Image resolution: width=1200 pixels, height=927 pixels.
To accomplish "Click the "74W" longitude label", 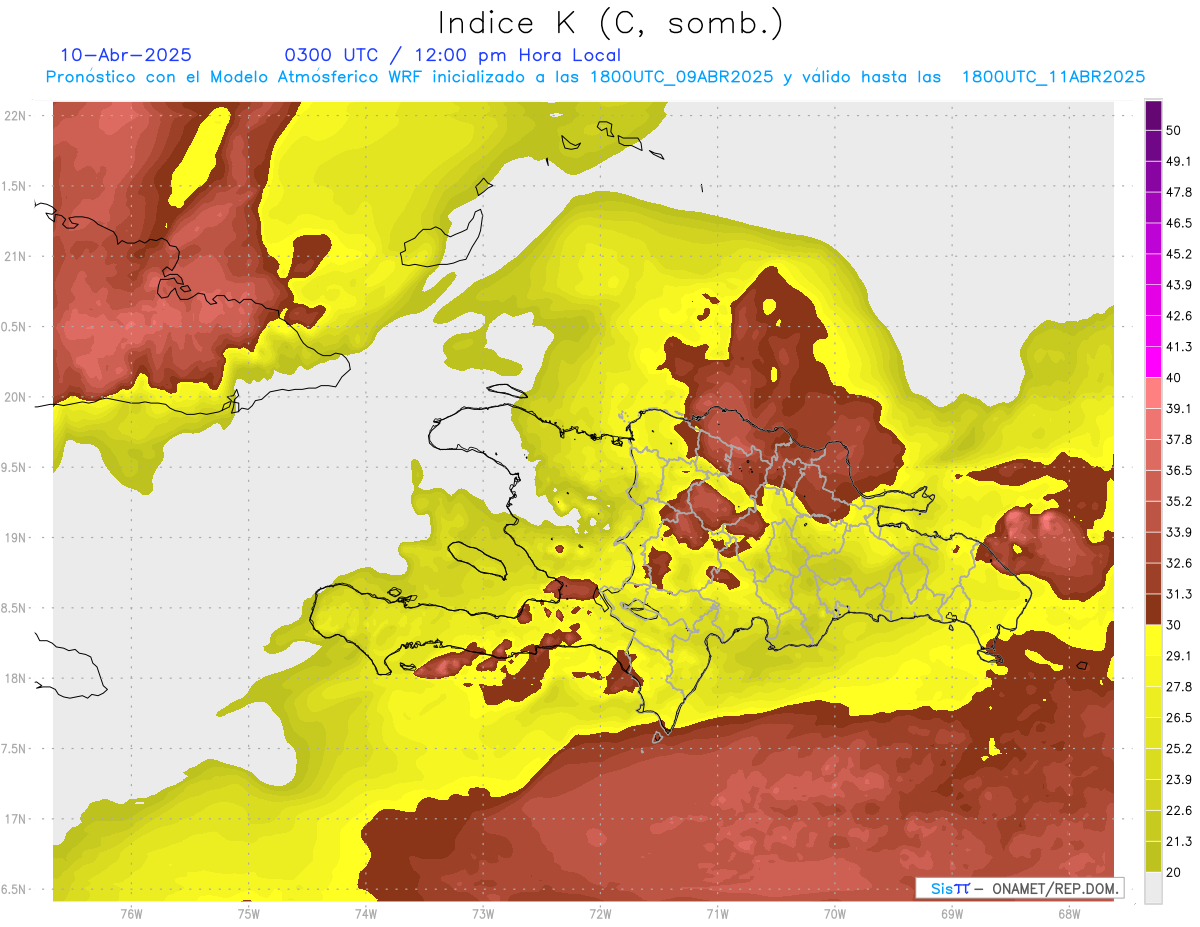I will point(366,914).
